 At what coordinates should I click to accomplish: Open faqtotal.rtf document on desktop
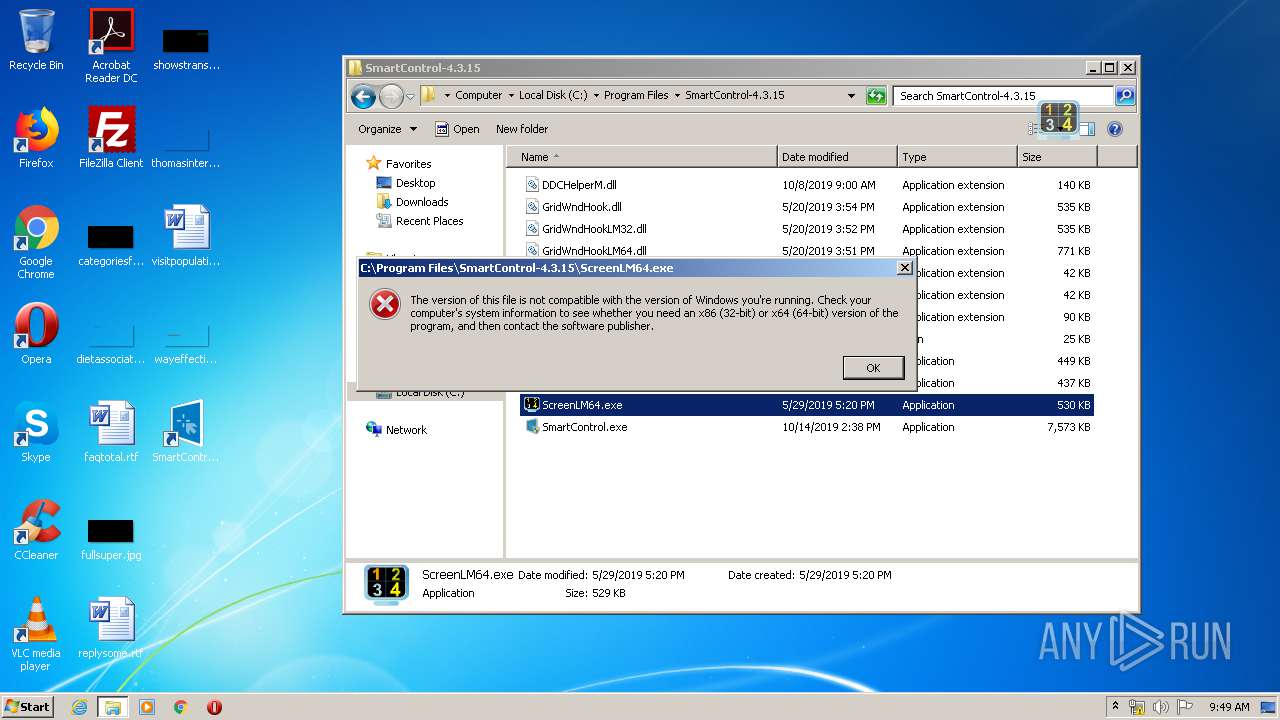(x=111, y=431)
